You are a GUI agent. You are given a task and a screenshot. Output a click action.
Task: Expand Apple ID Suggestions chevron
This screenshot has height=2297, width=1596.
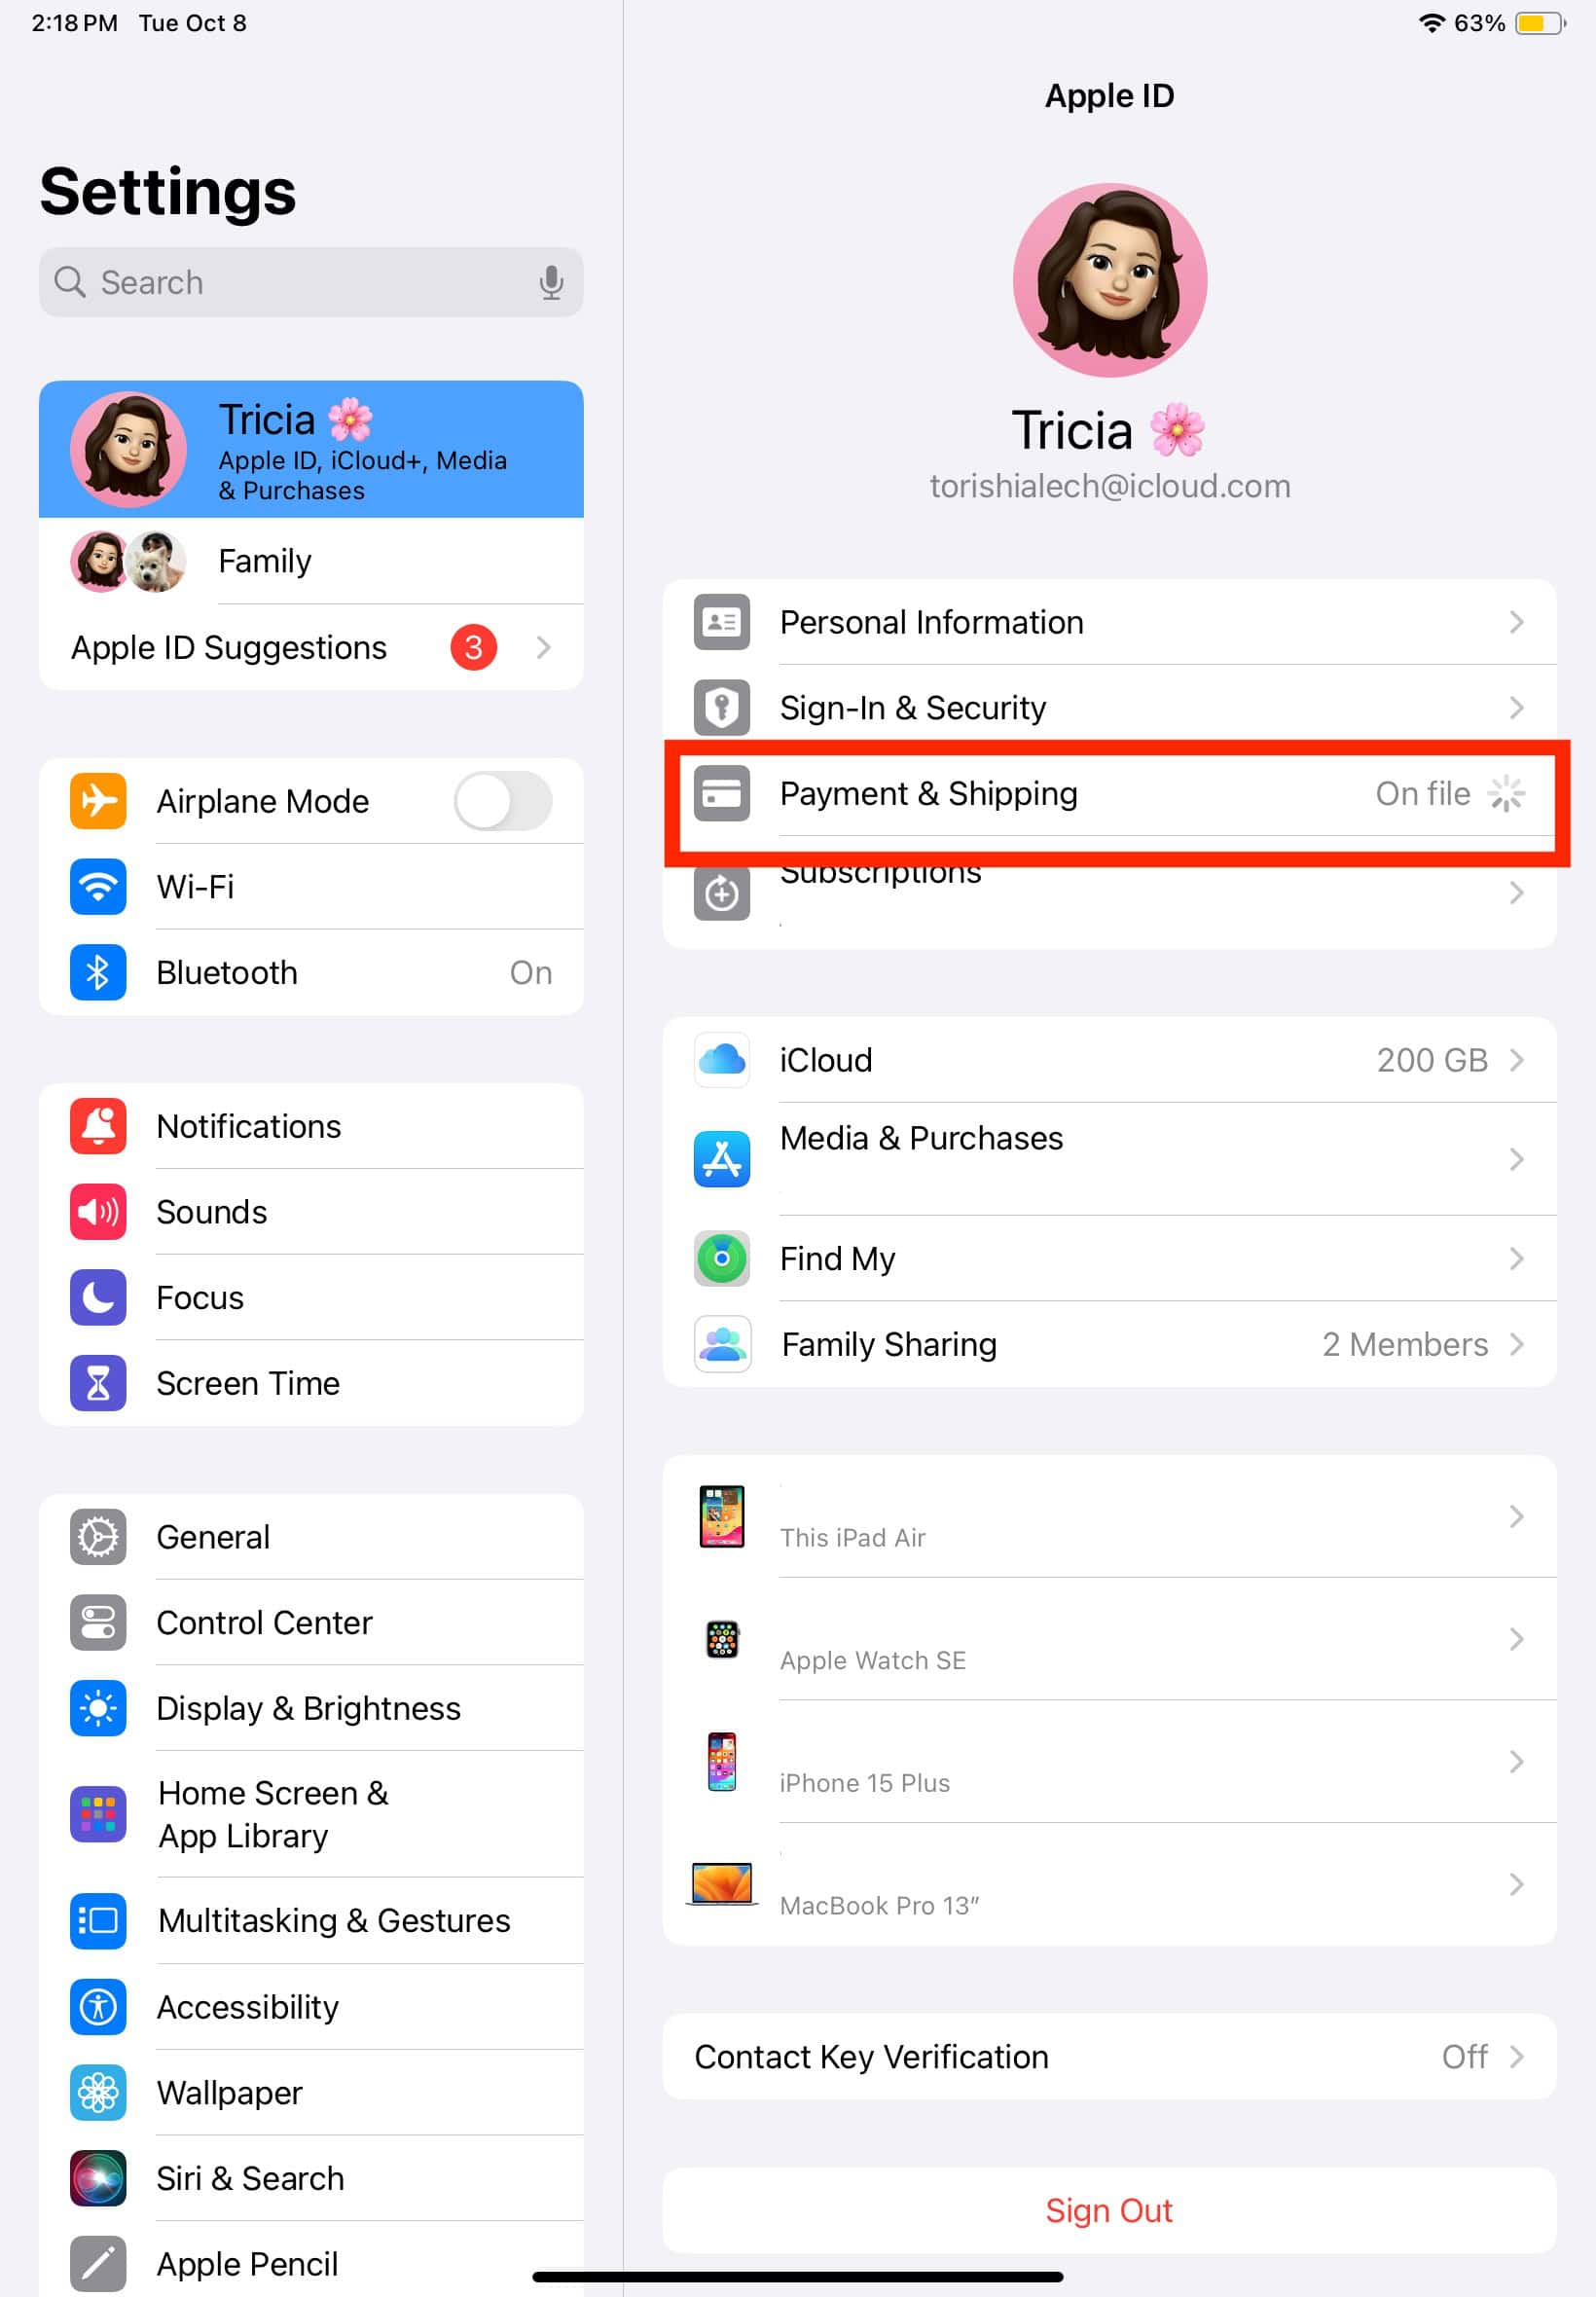pos(544,648)
